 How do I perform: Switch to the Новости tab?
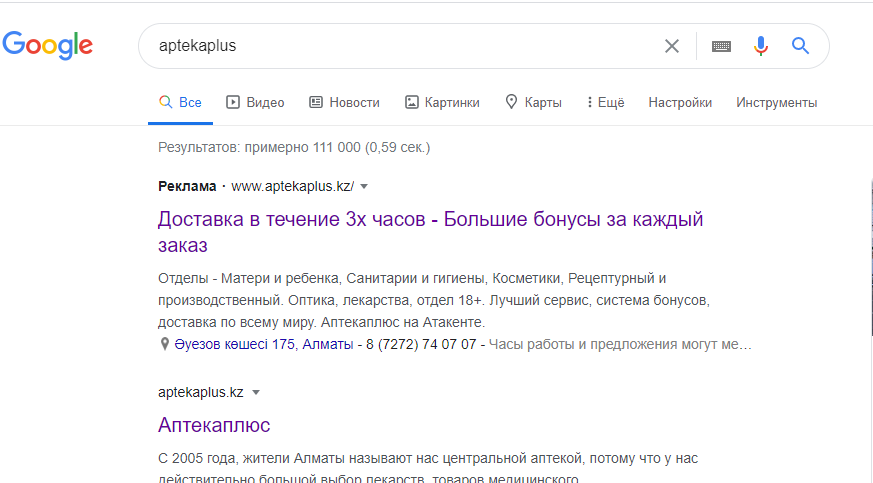point(344,102)
